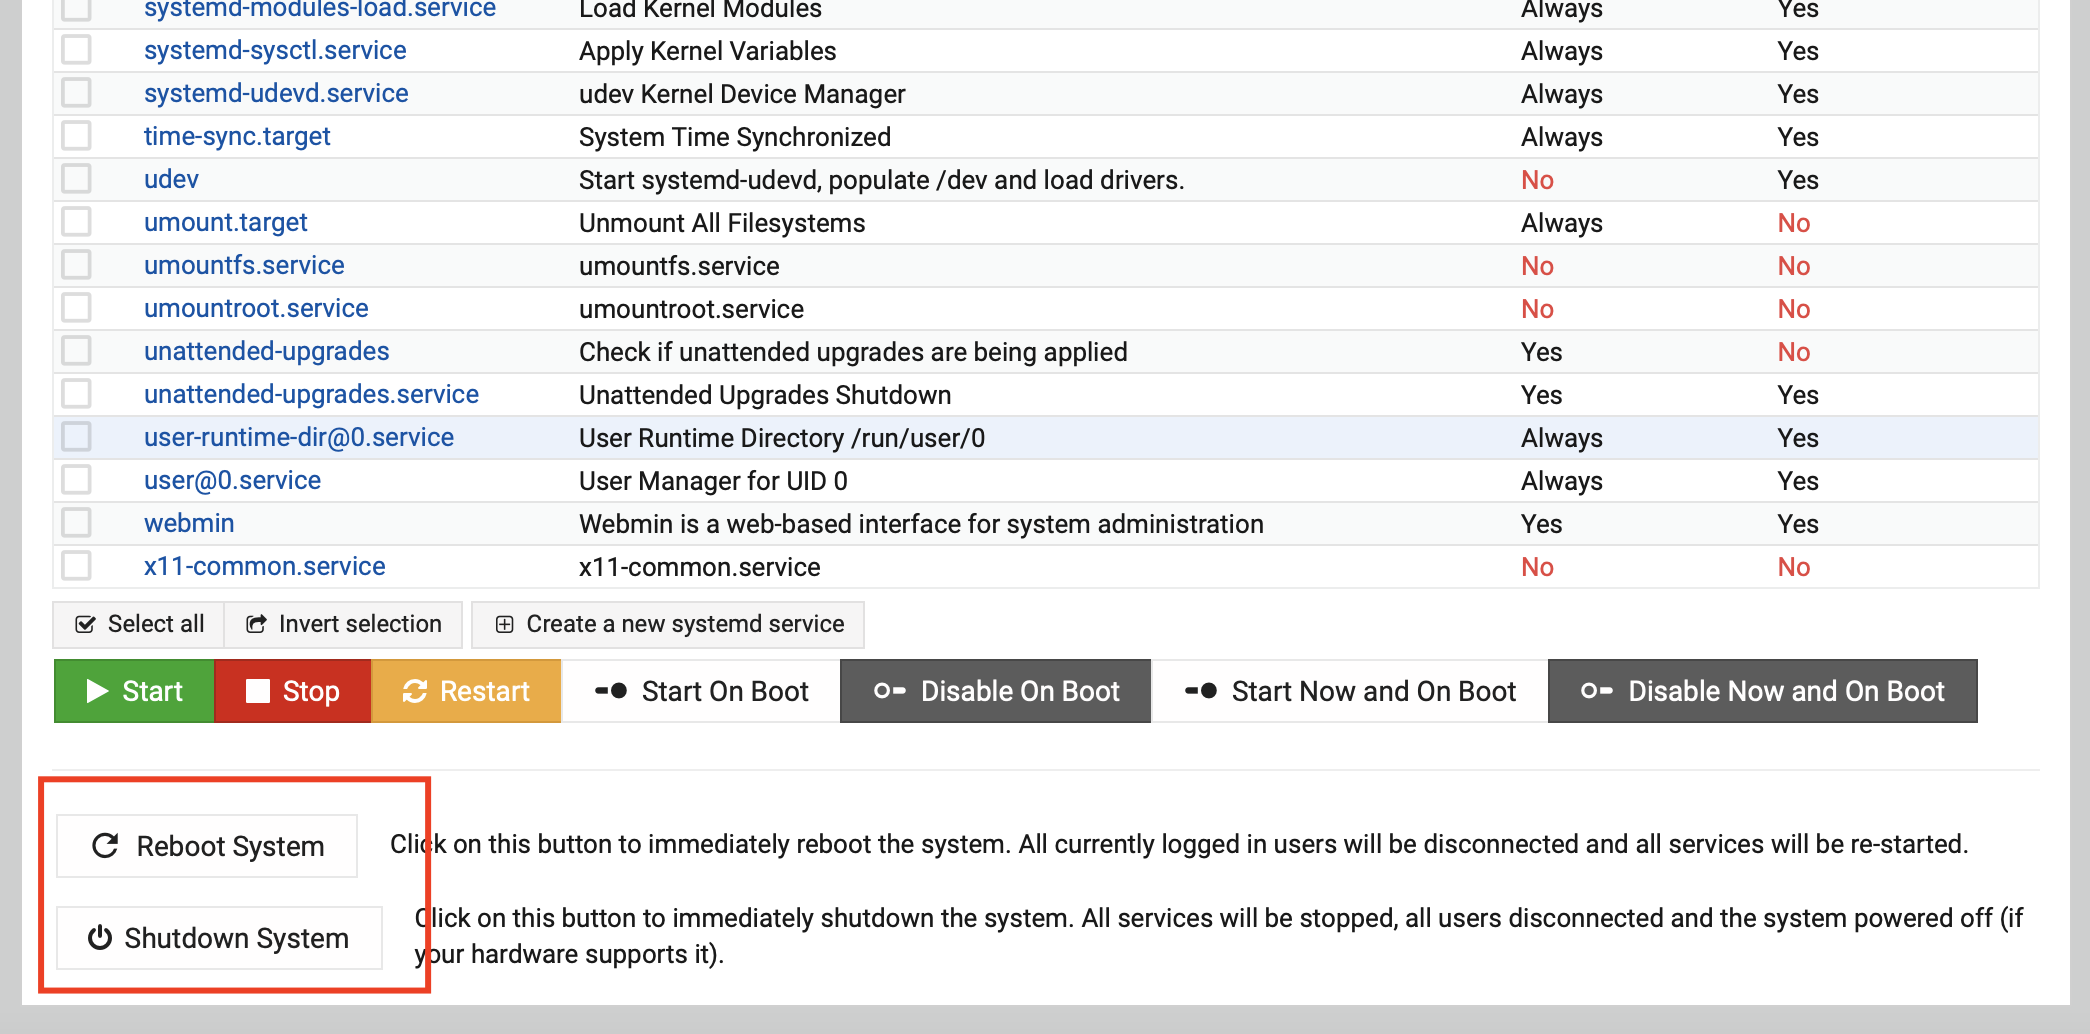The height and width of the screenshot is (1034, 2090).
Task: Open umountroot.service link
Action: [256, 309]
